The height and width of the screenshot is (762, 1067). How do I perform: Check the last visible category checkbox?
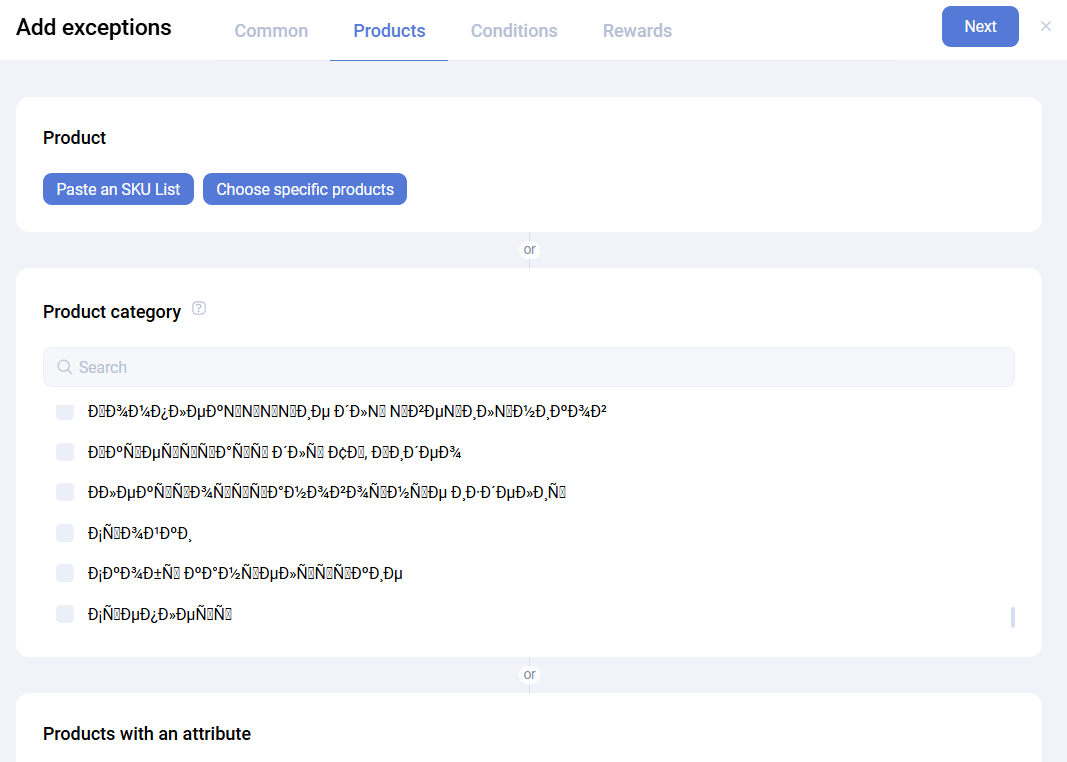coord(65,613)
